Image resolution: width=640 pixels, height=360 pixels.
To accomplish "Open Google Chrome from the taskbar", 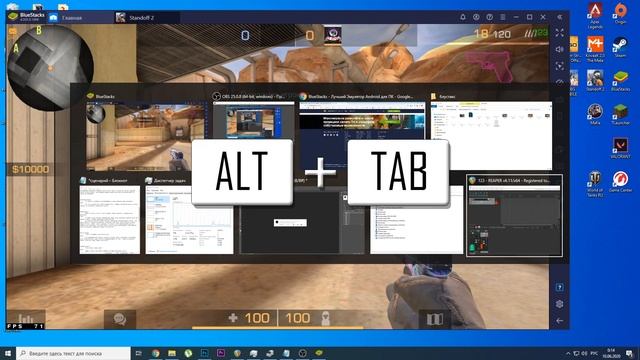I will [156, 353].
